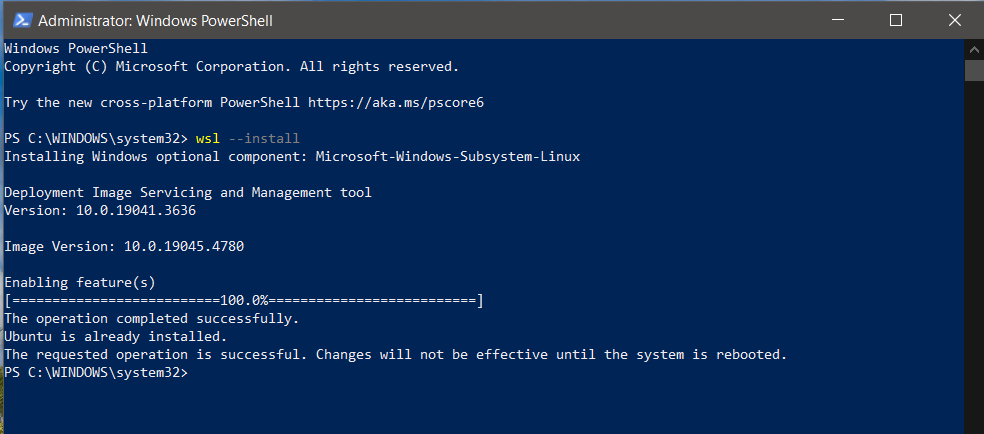Click the Image Version 10.0.19045.4780 line
984x434 pixels.
(124, 246)
